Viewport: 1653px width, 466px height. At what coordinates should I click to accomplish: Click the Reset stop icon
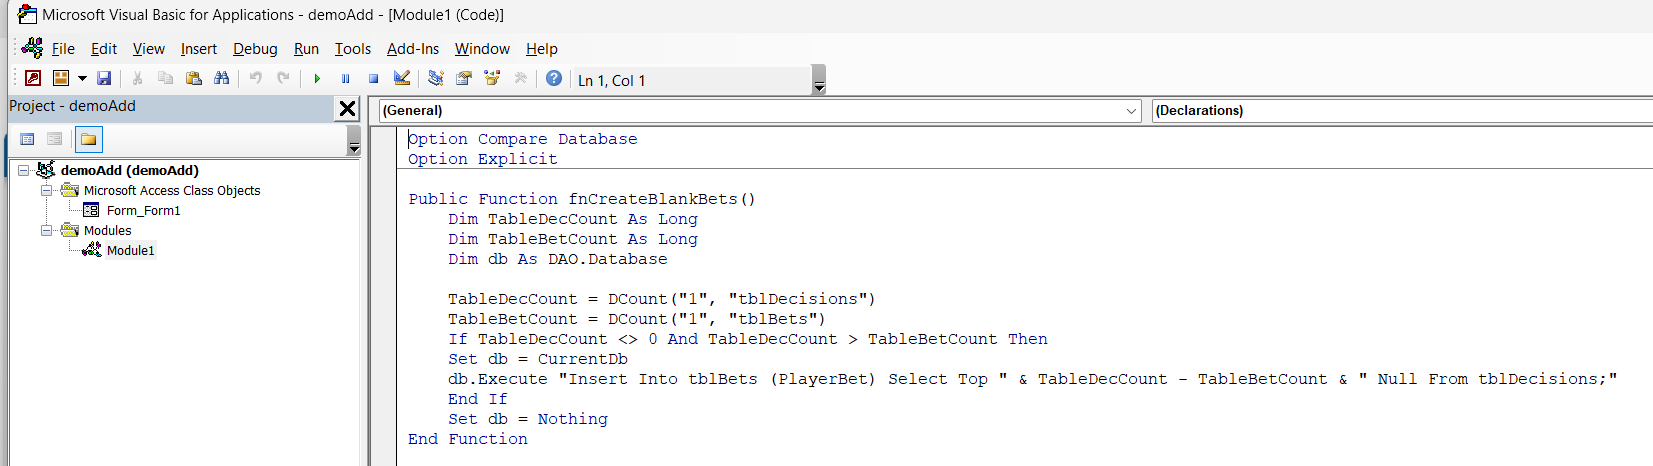pos(373,78)
